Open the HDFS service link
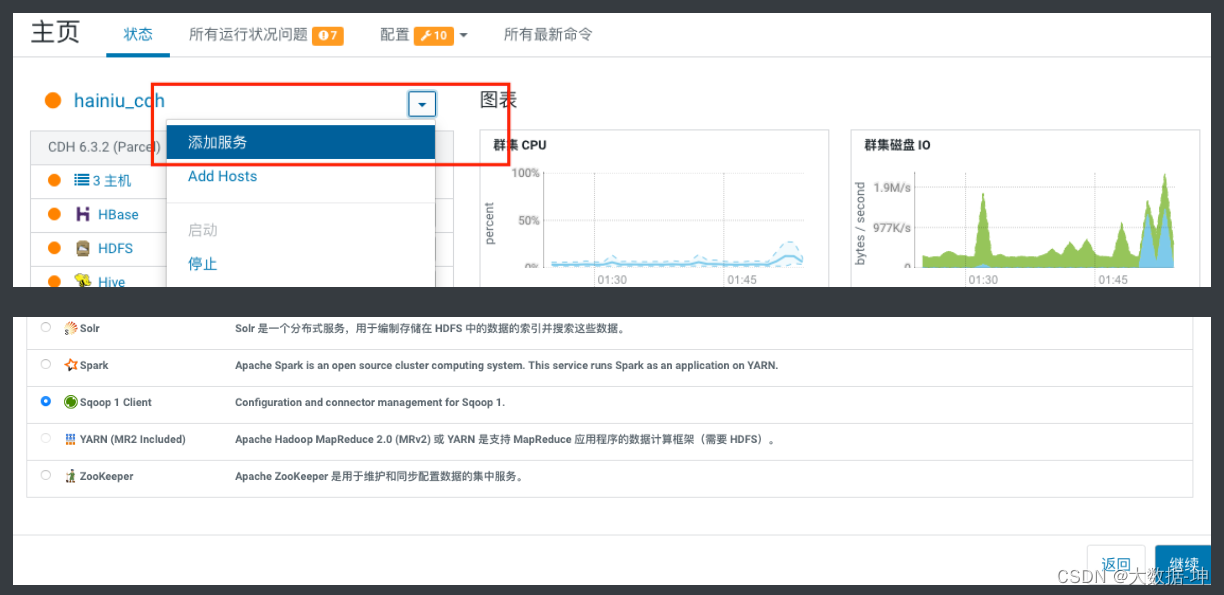This screenshot has width=1224, height=595. pos(115,248)
